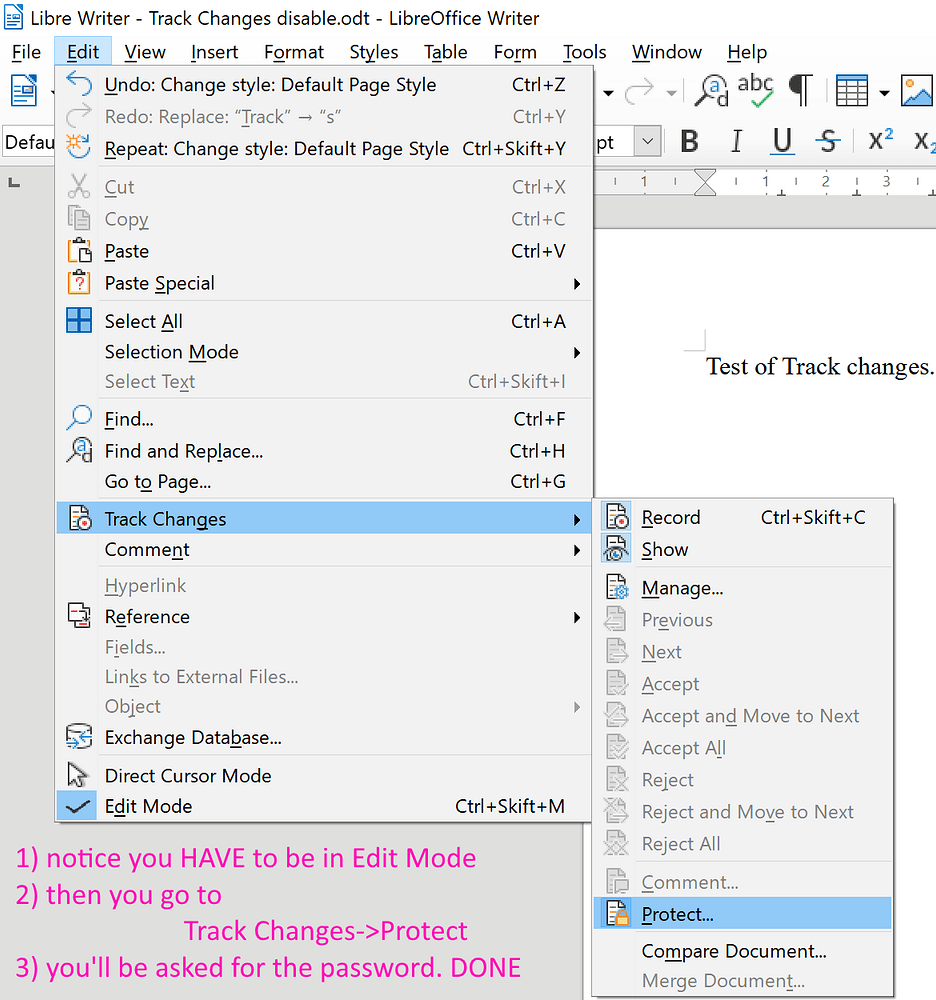The height and width of the screenshot is (1000, 936).
Task: Enable Record in Track Changes submenu
Action: pyautogui.click(x=670, y=517)
